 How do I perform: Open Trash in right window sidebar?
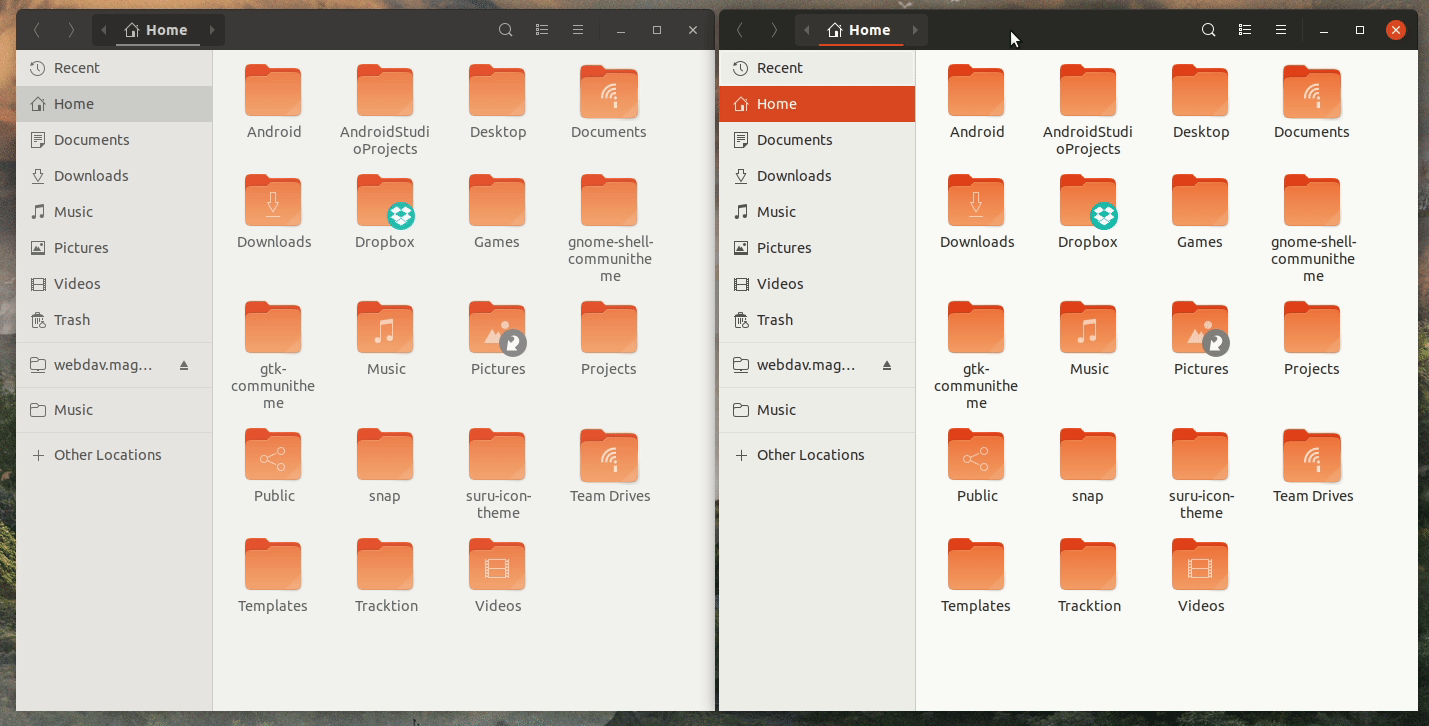(x=817, y=320)
